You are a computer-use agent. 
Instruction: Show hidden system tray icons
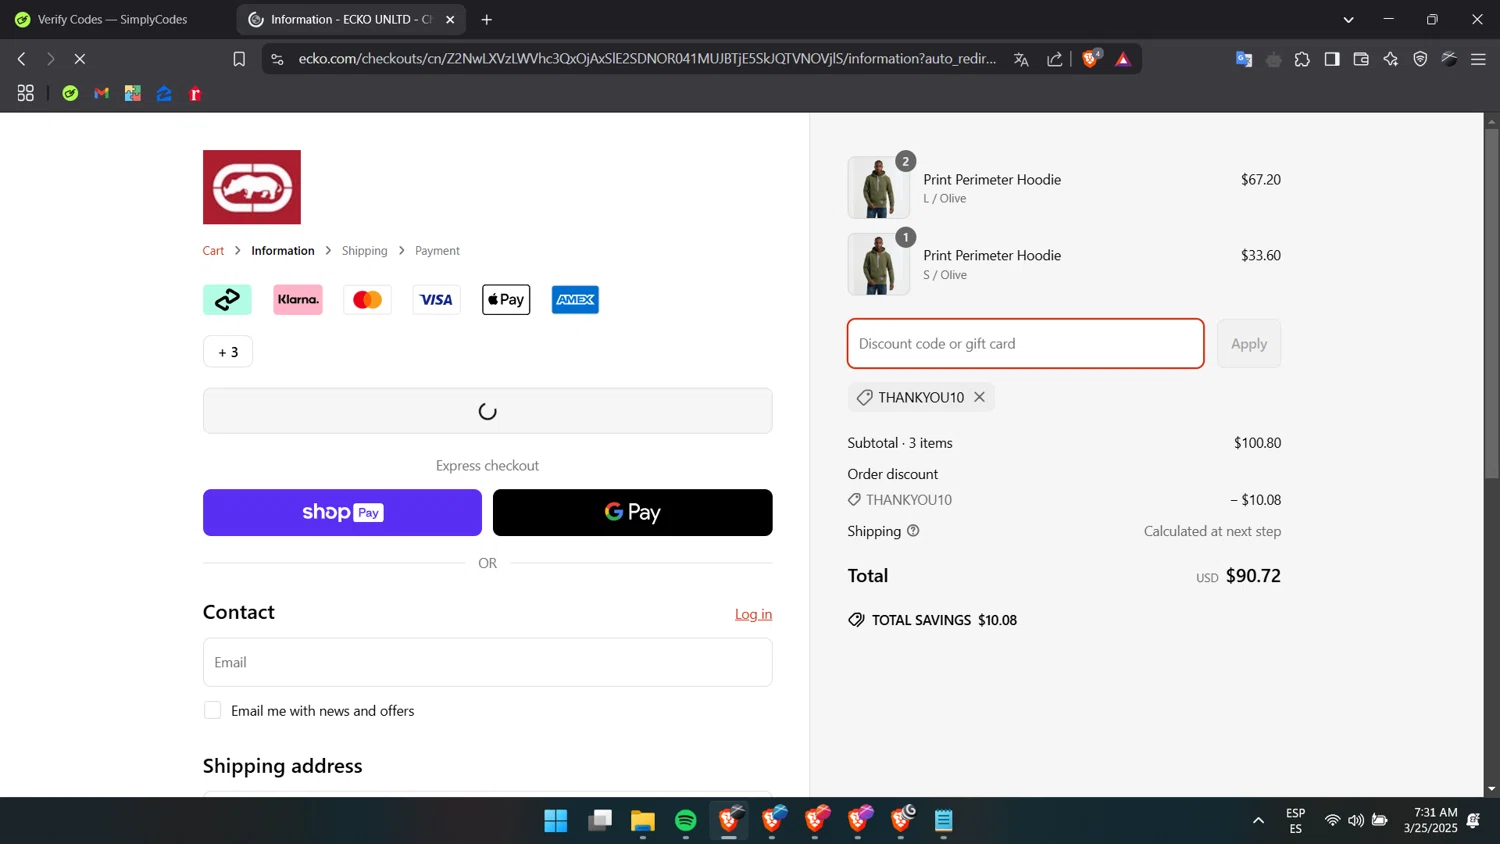pos(1258,821)
